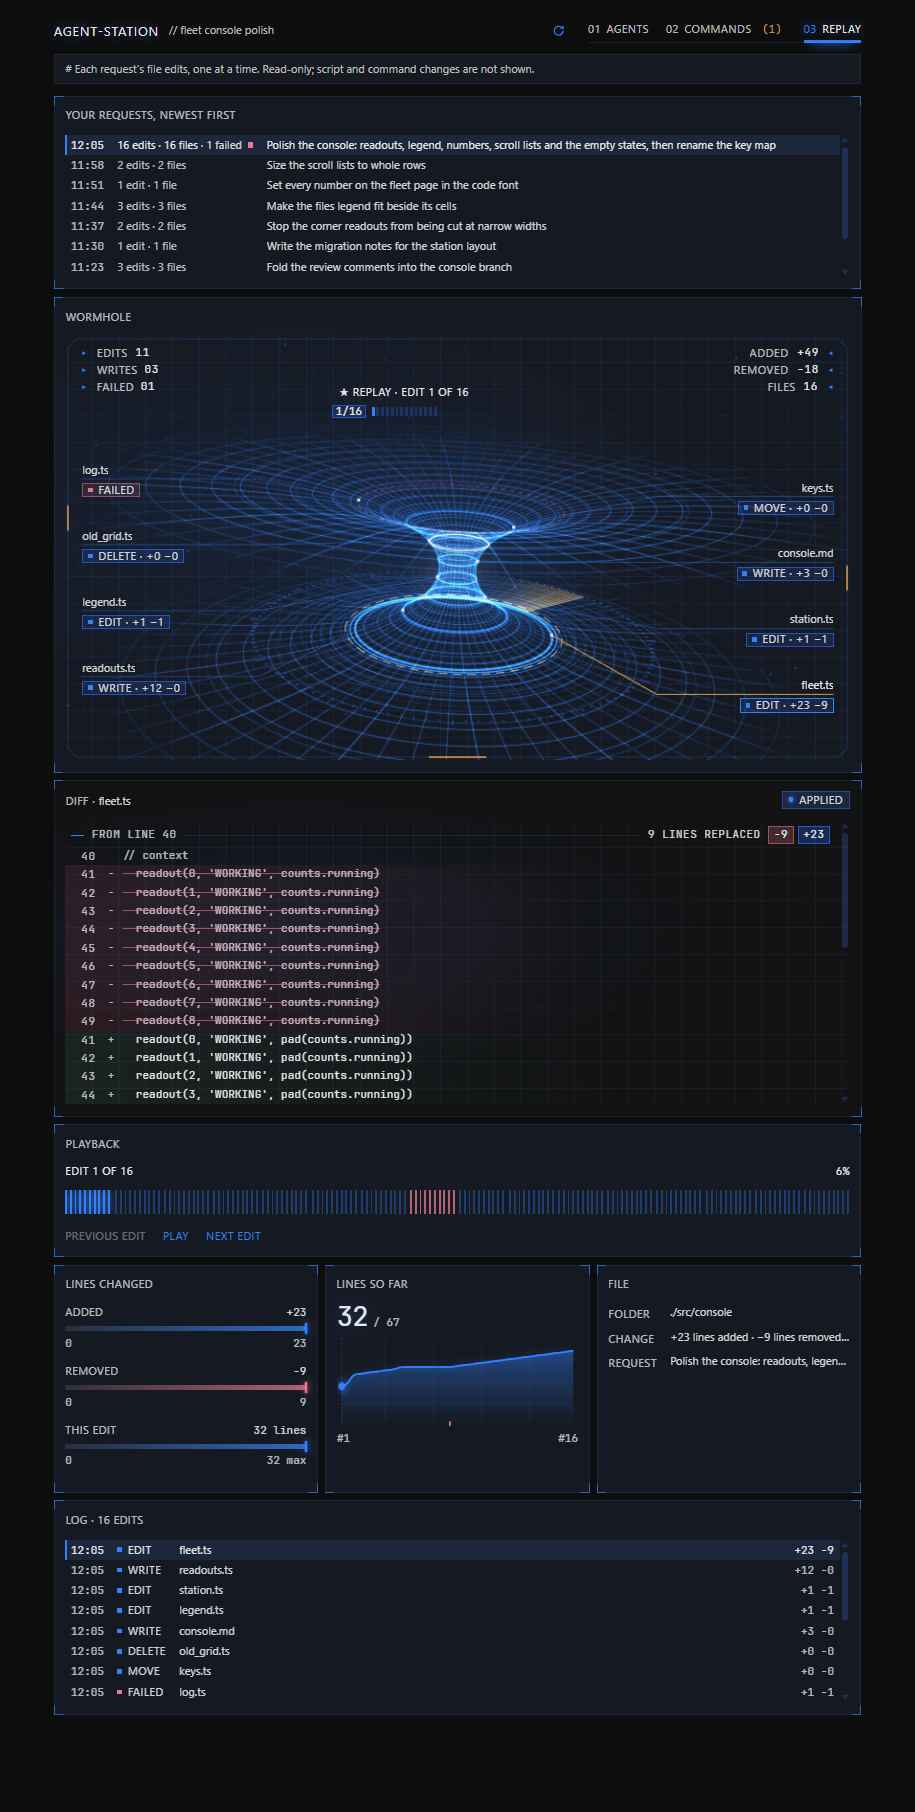The height and width of the screenshot is (1812, 915).
Task: Select the EDIT legend.ts log row
Action: (x=453, y=1610)
